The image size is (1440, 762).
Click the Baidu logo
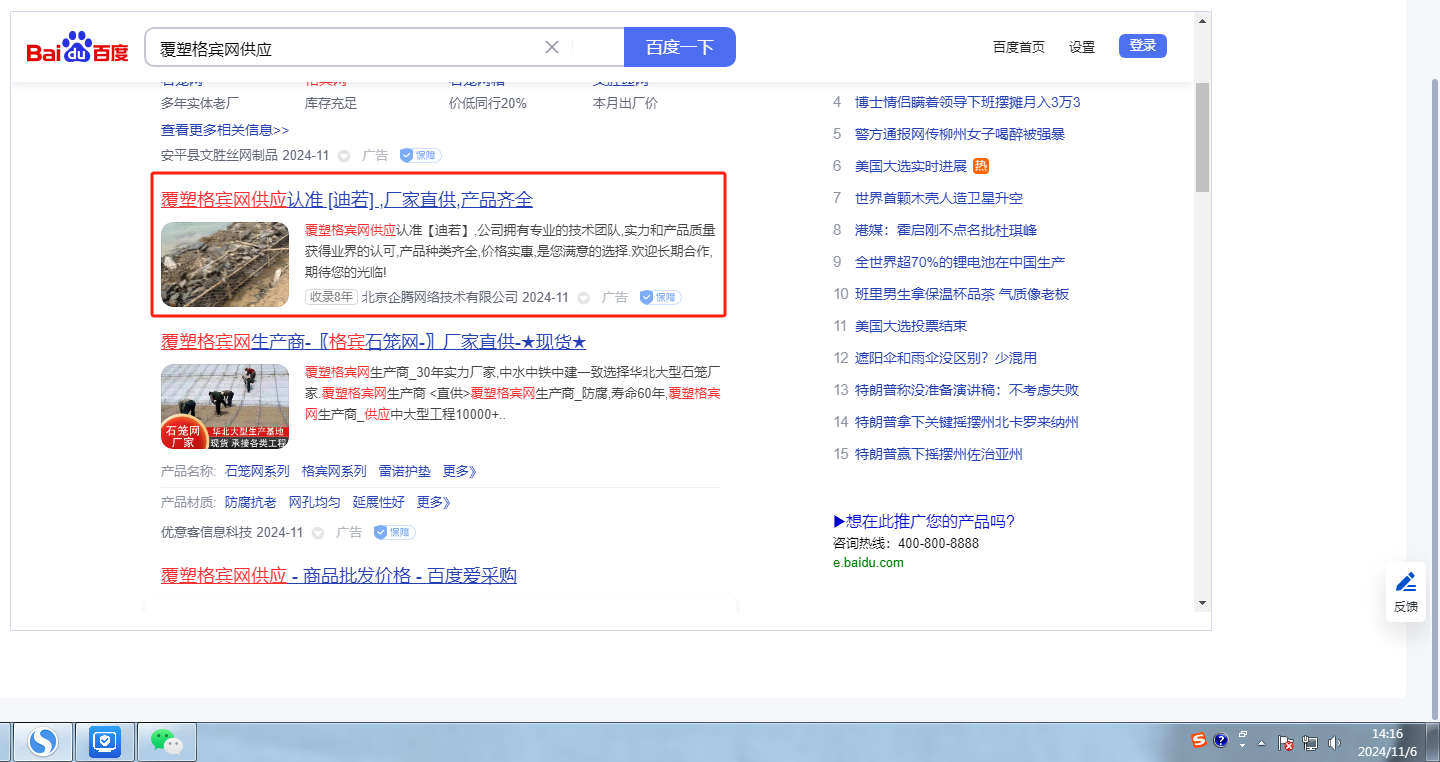(x=77, y=48)
